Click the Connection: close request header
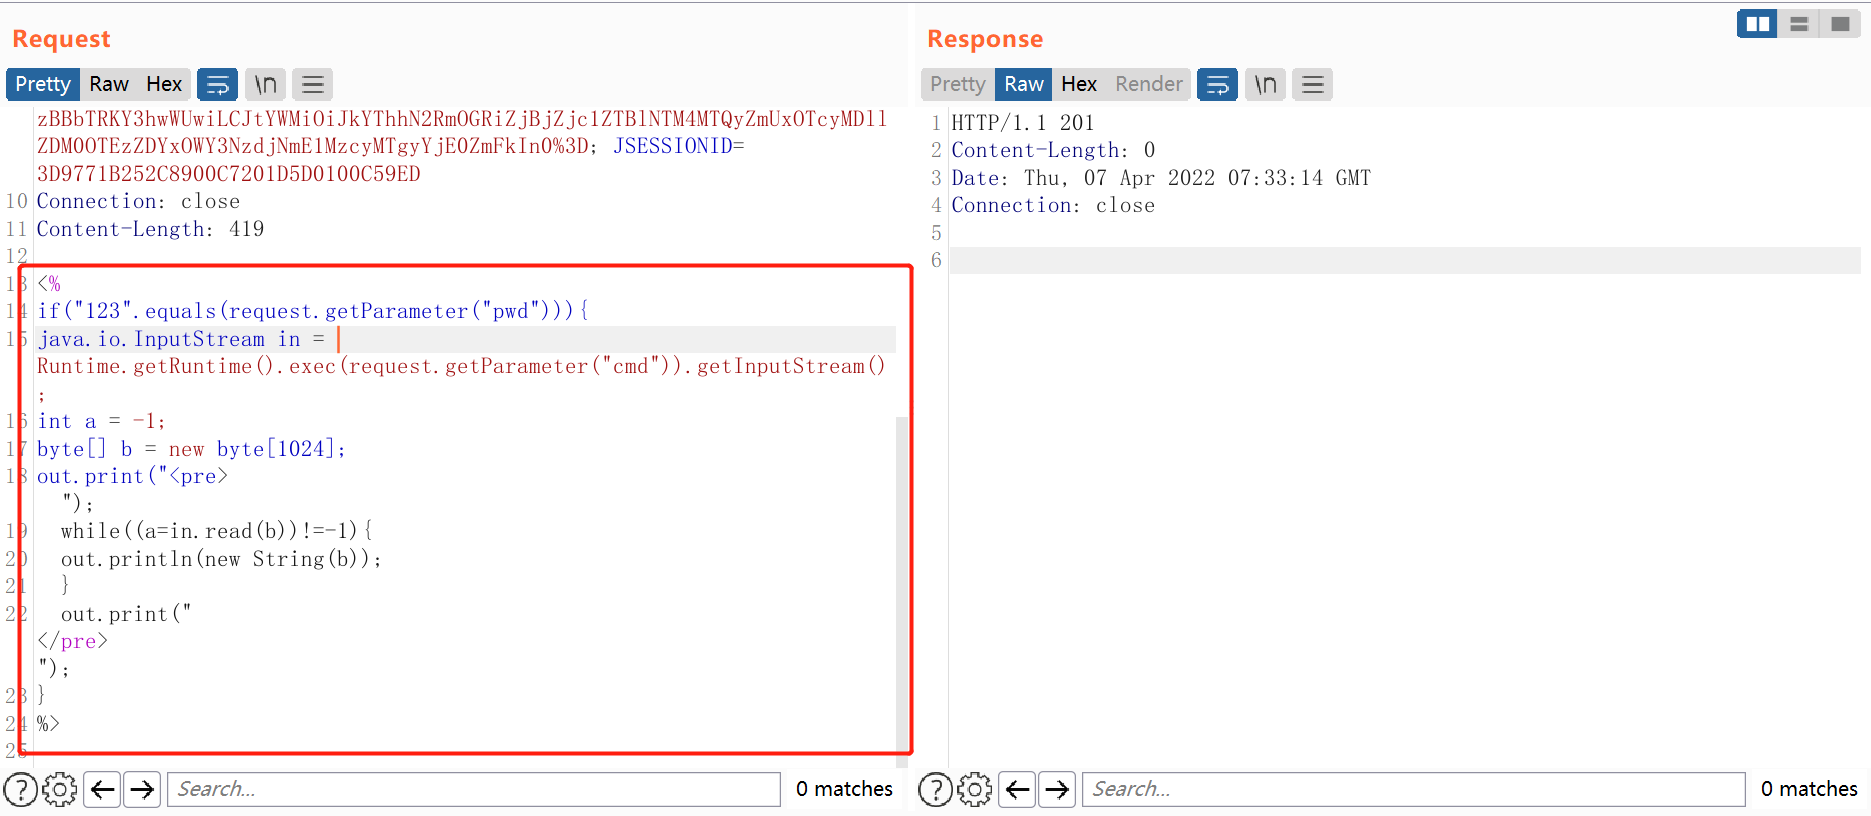The width and height of the screenshot is (1871, 816). coord(139,201)
